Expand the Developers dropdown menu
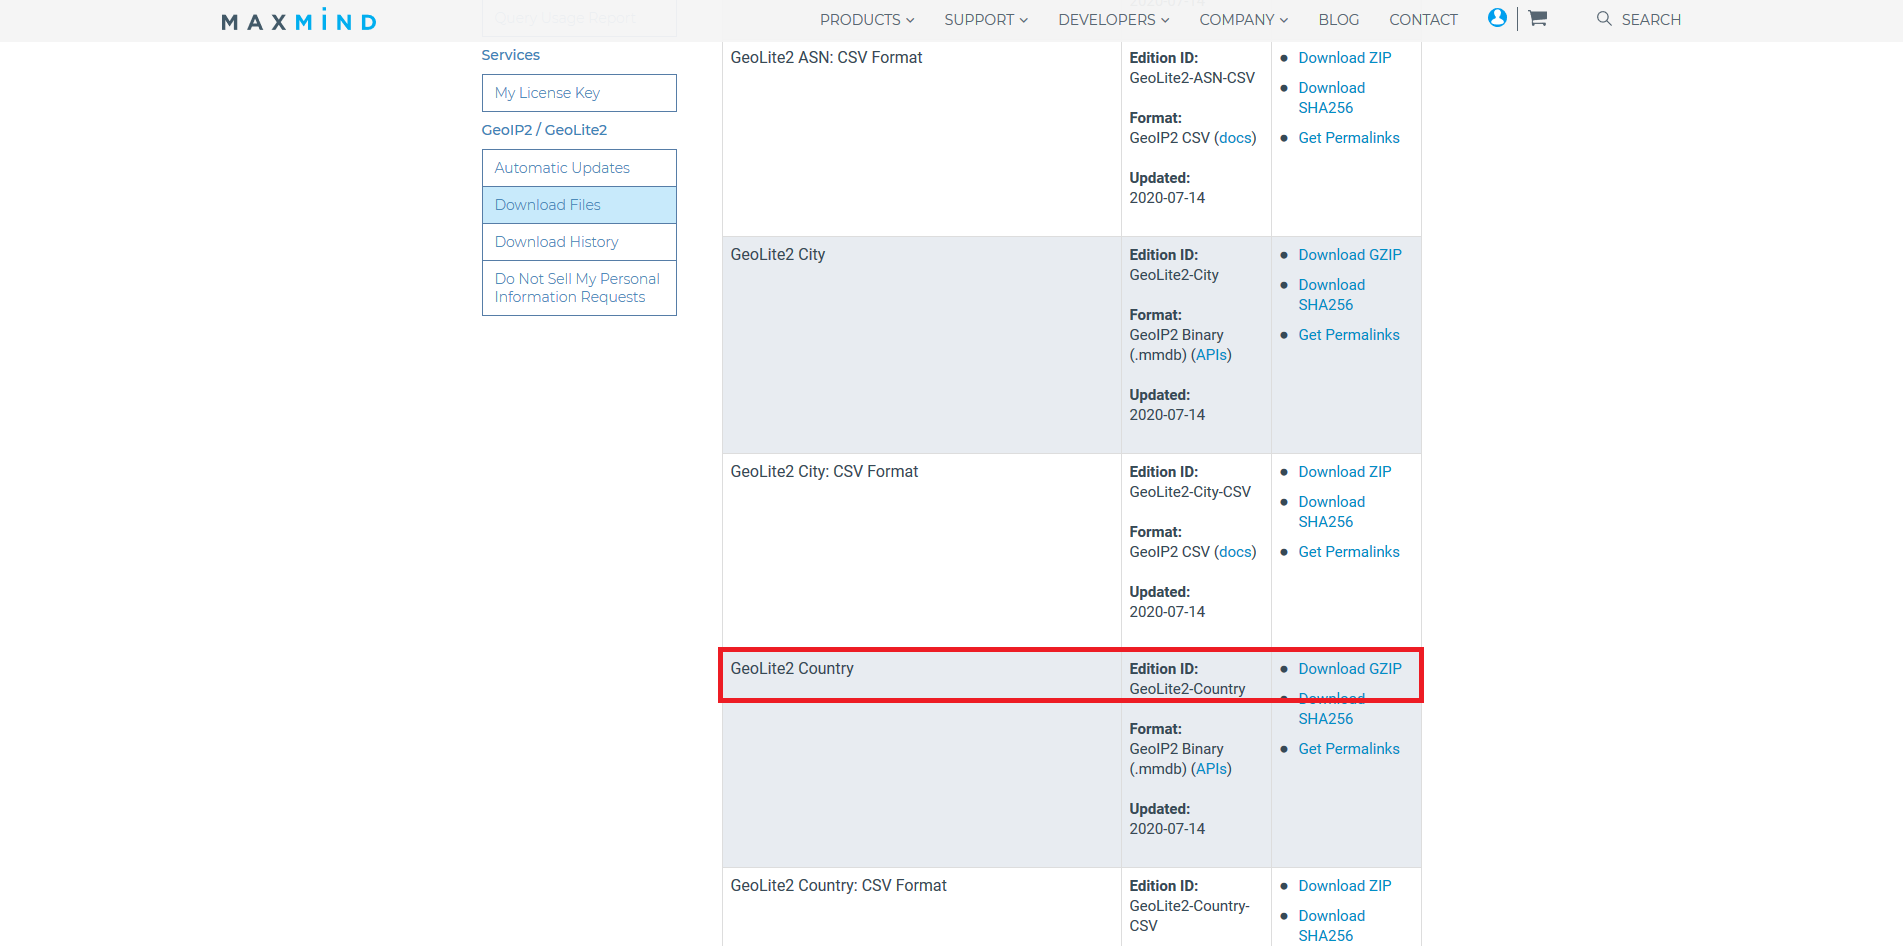The width and height of the screenshot is (1903, 946). [1114, 20]
